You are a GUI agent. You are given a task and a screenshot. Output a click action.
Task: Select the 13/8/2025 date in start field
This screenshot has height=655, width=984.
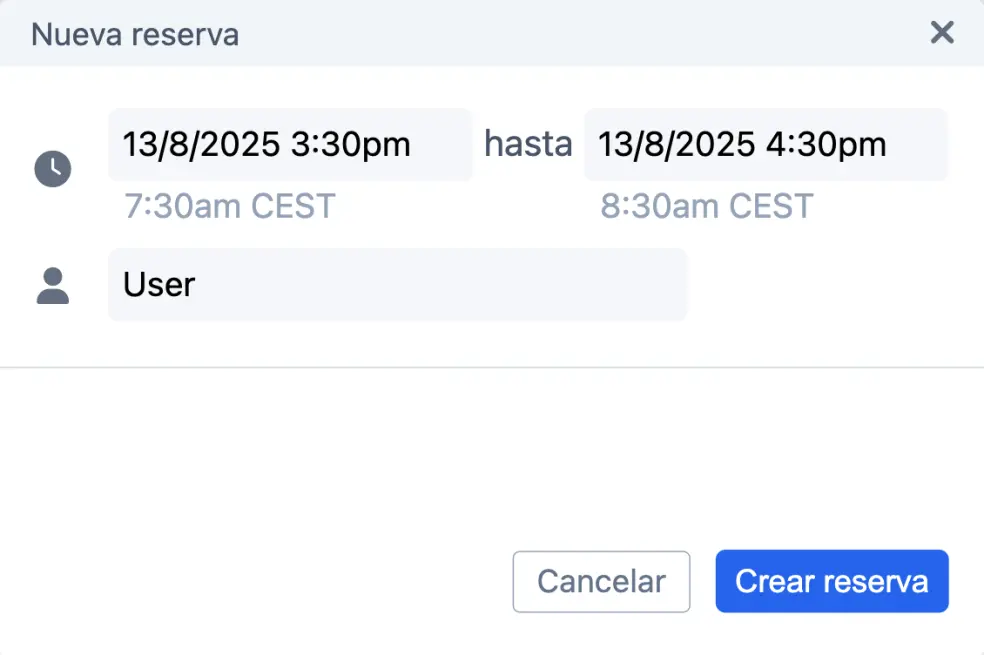tap(201, 145)
